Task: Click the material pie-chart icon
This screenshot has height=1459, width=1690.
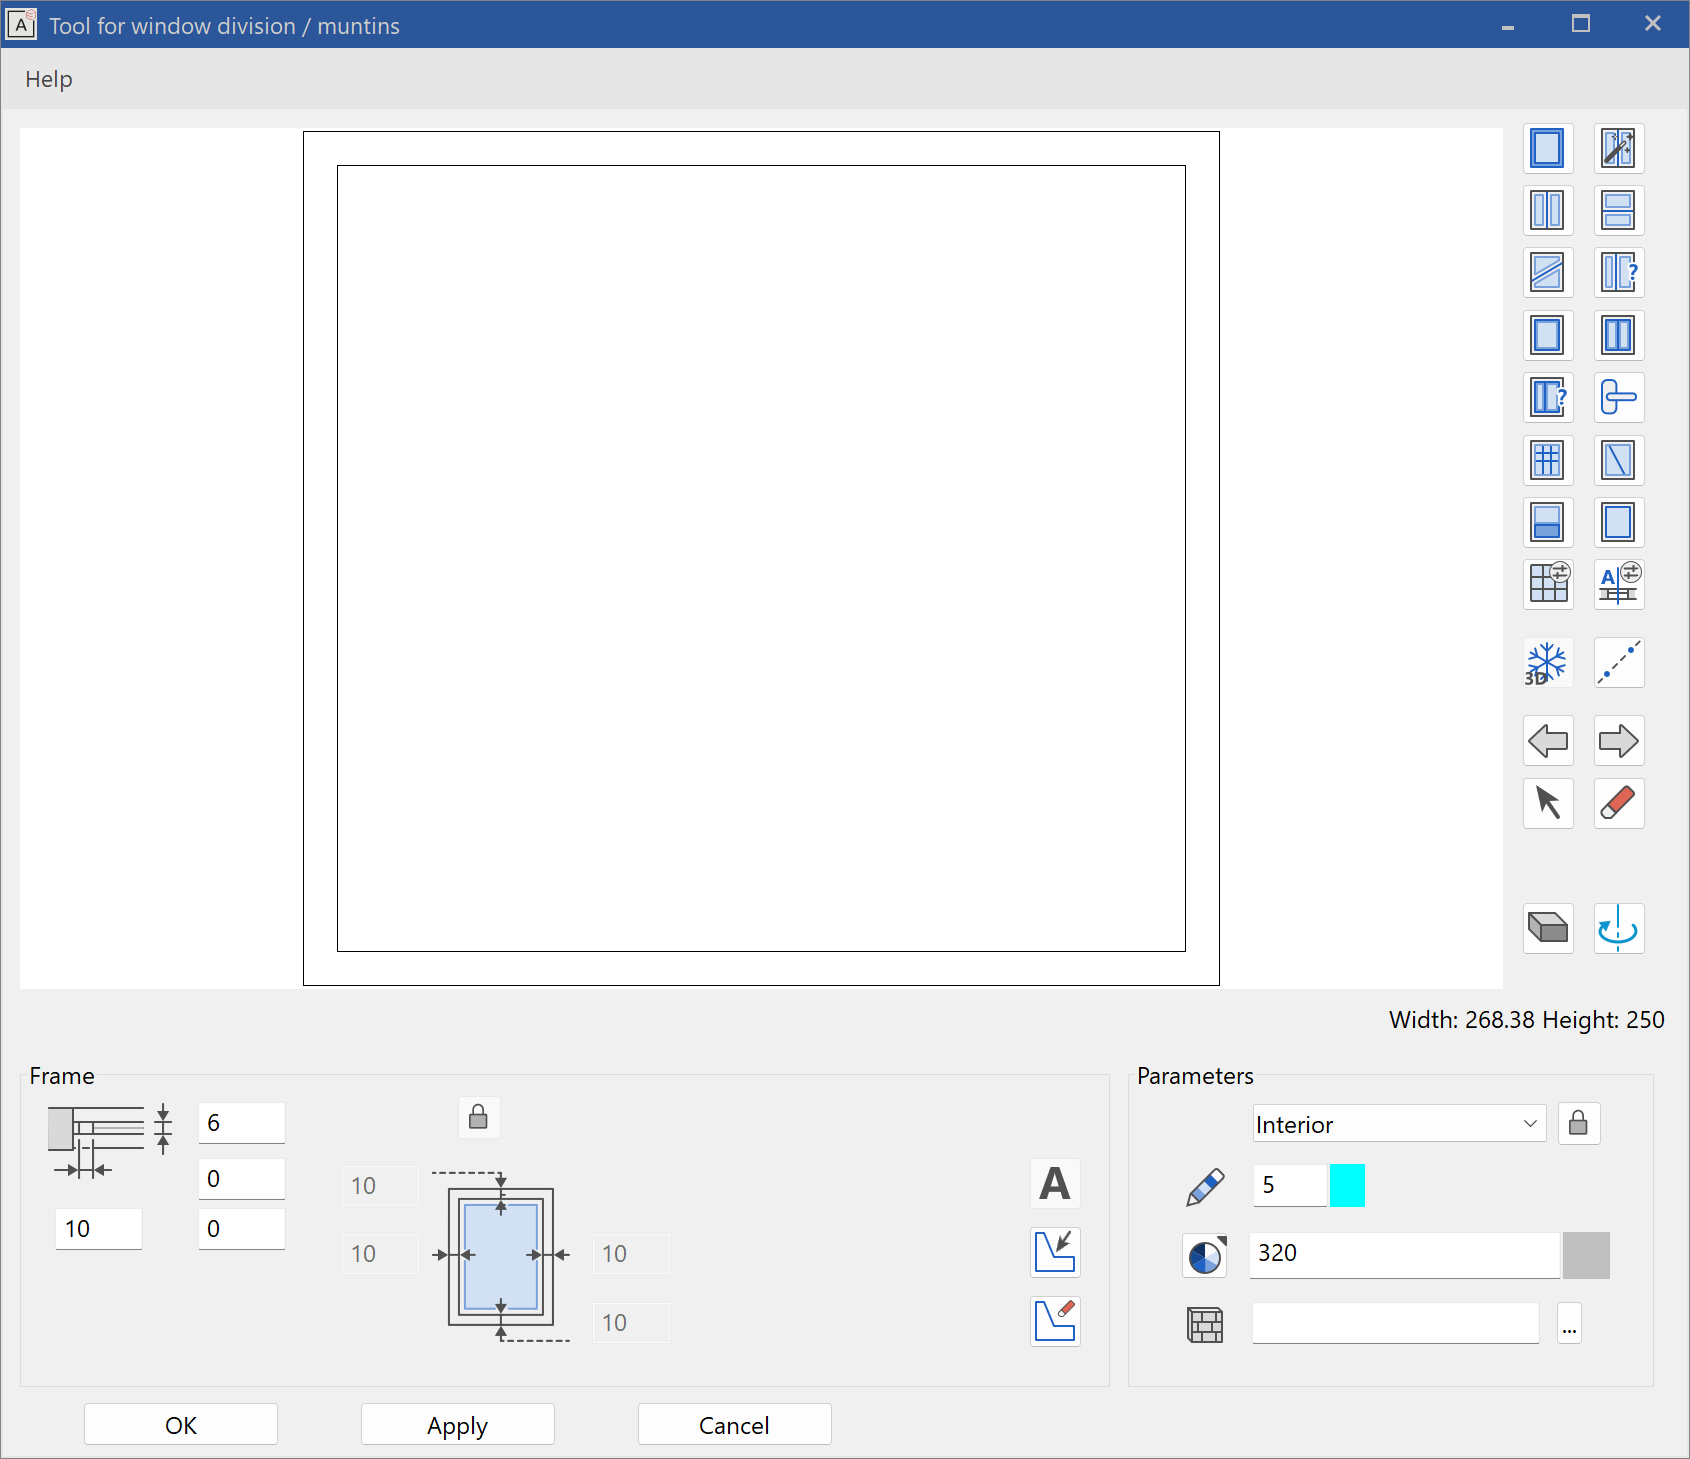Action: point(1205,1256)
